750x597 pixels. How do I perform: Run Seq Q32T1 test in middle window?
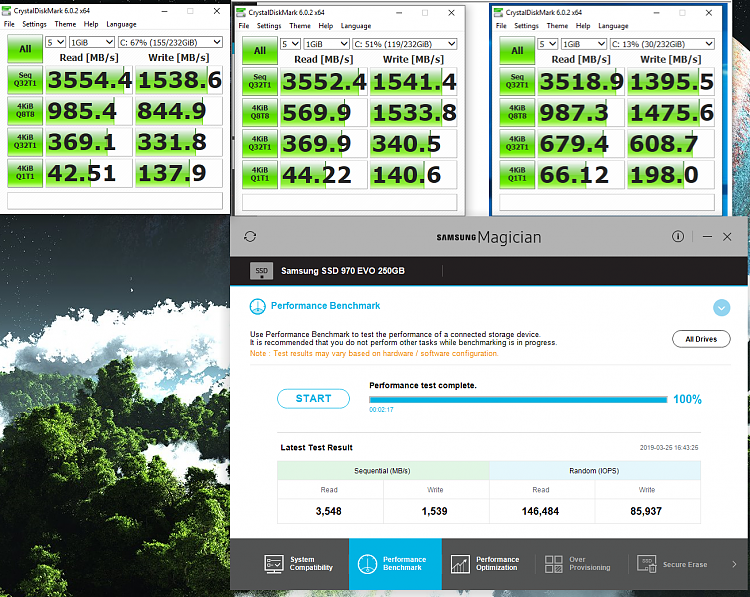click(x=260, y=81)
